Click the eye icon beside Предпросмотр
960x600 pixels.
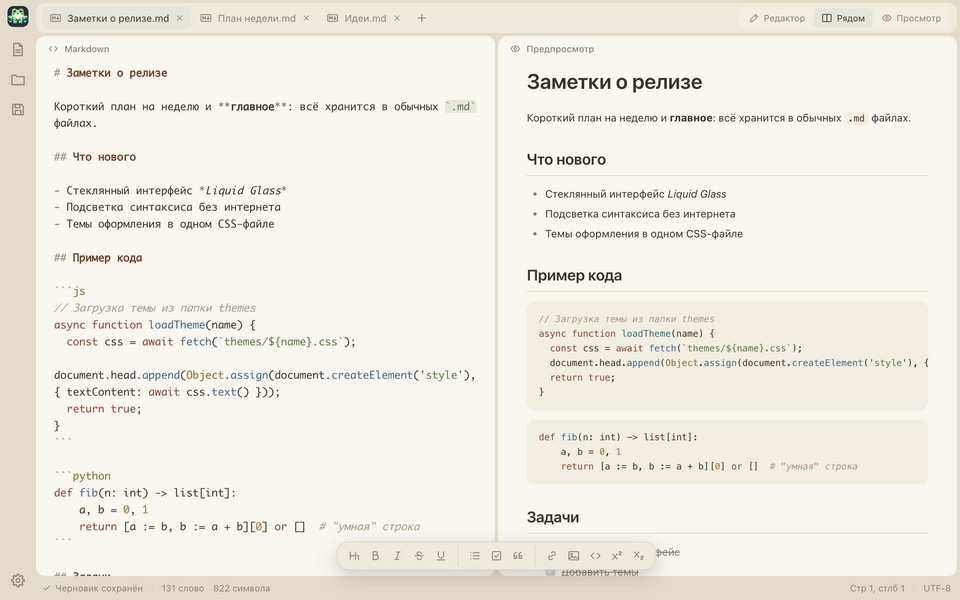(x=515, y=49)
